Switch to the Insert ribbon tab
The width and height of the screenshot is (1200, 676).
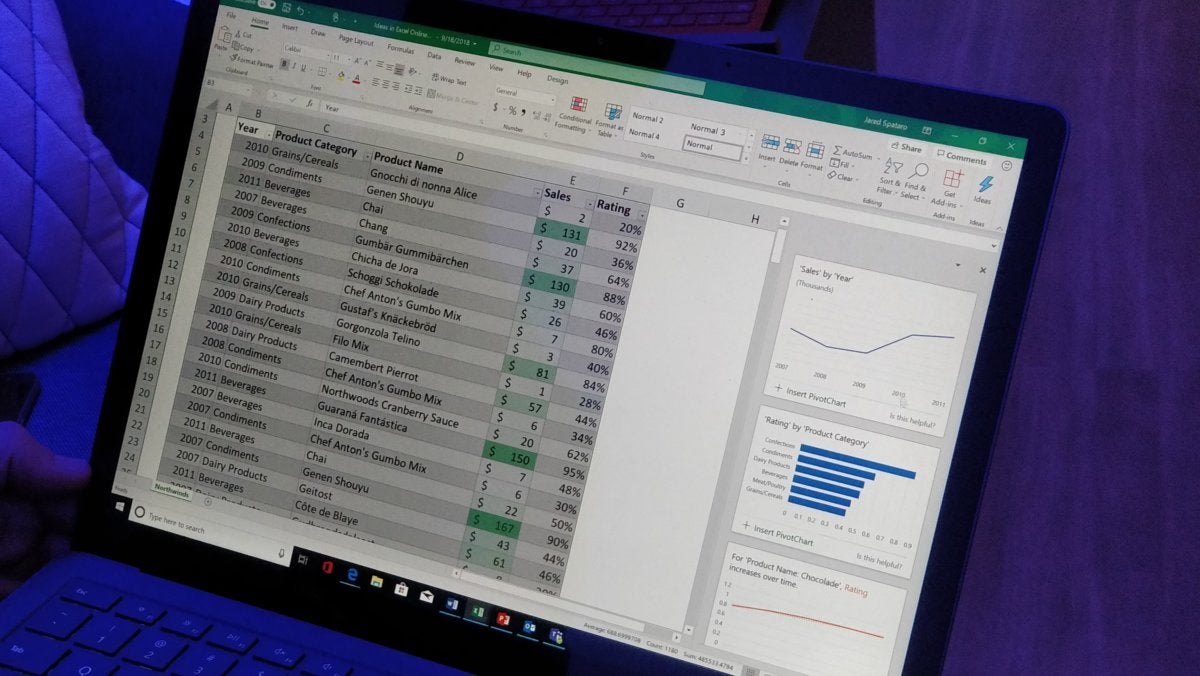point(290,28)
